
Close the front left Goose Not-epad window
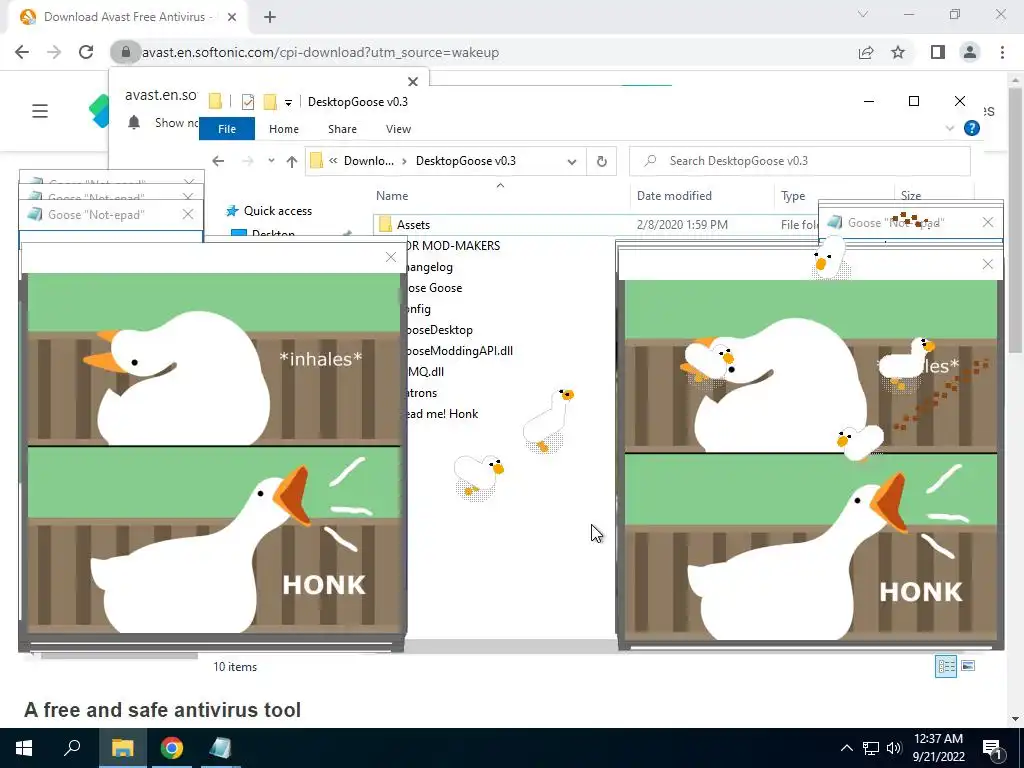[x=187, y=214]
